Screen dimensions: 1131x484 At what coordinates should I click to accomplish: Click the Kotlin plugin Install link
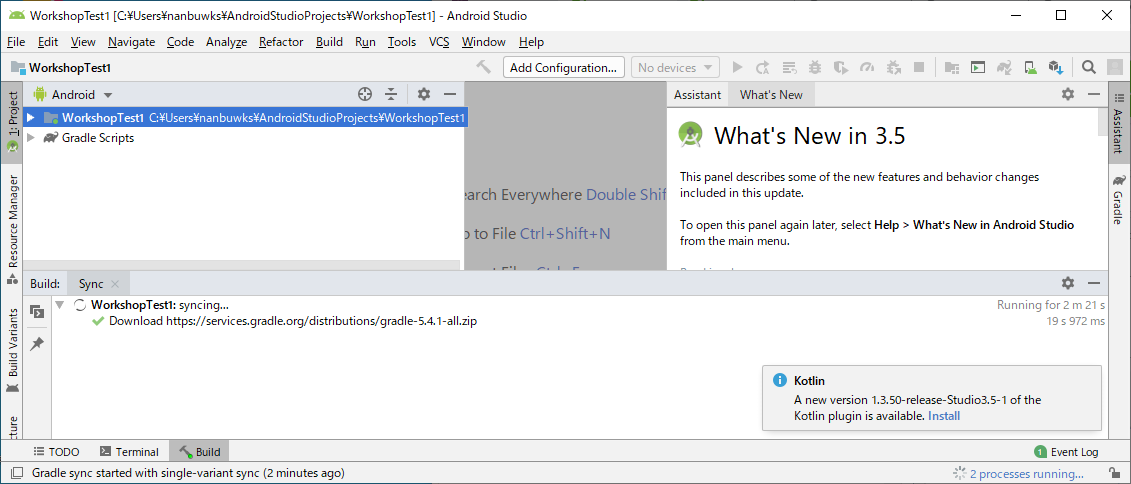click(x=943, y=415)
